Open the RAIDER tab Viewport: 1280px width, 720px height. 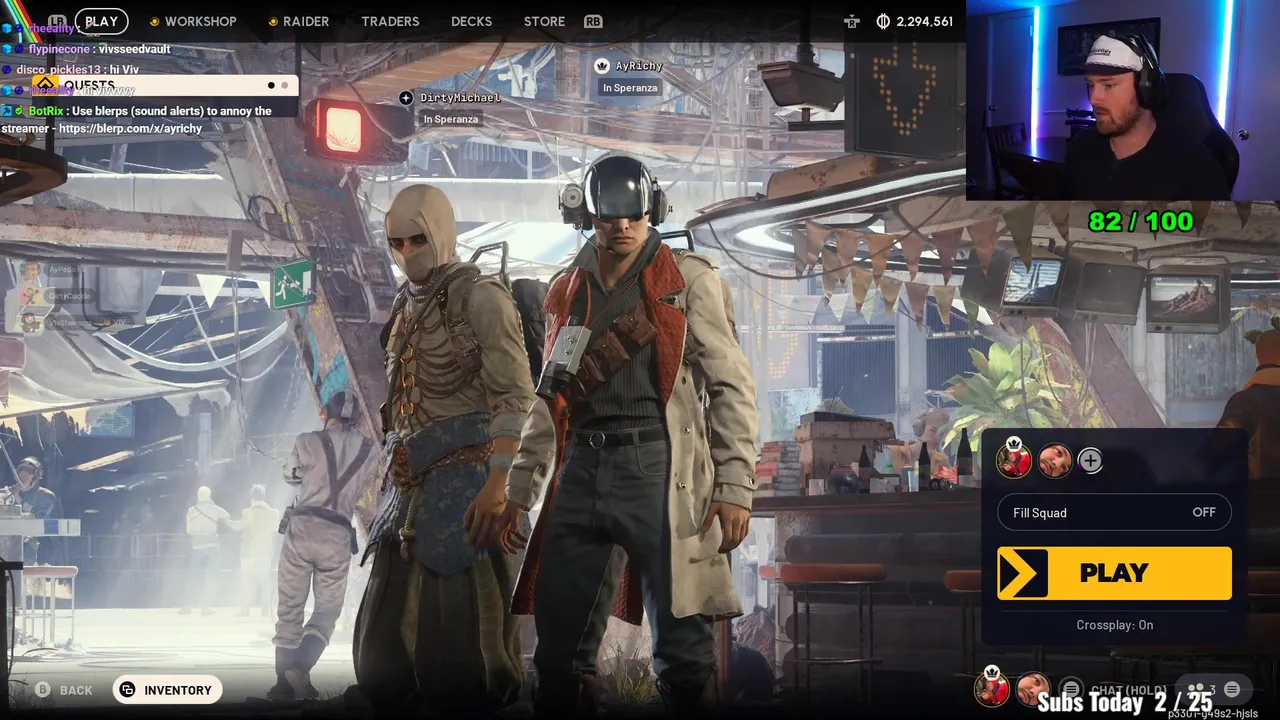[298, 21]
